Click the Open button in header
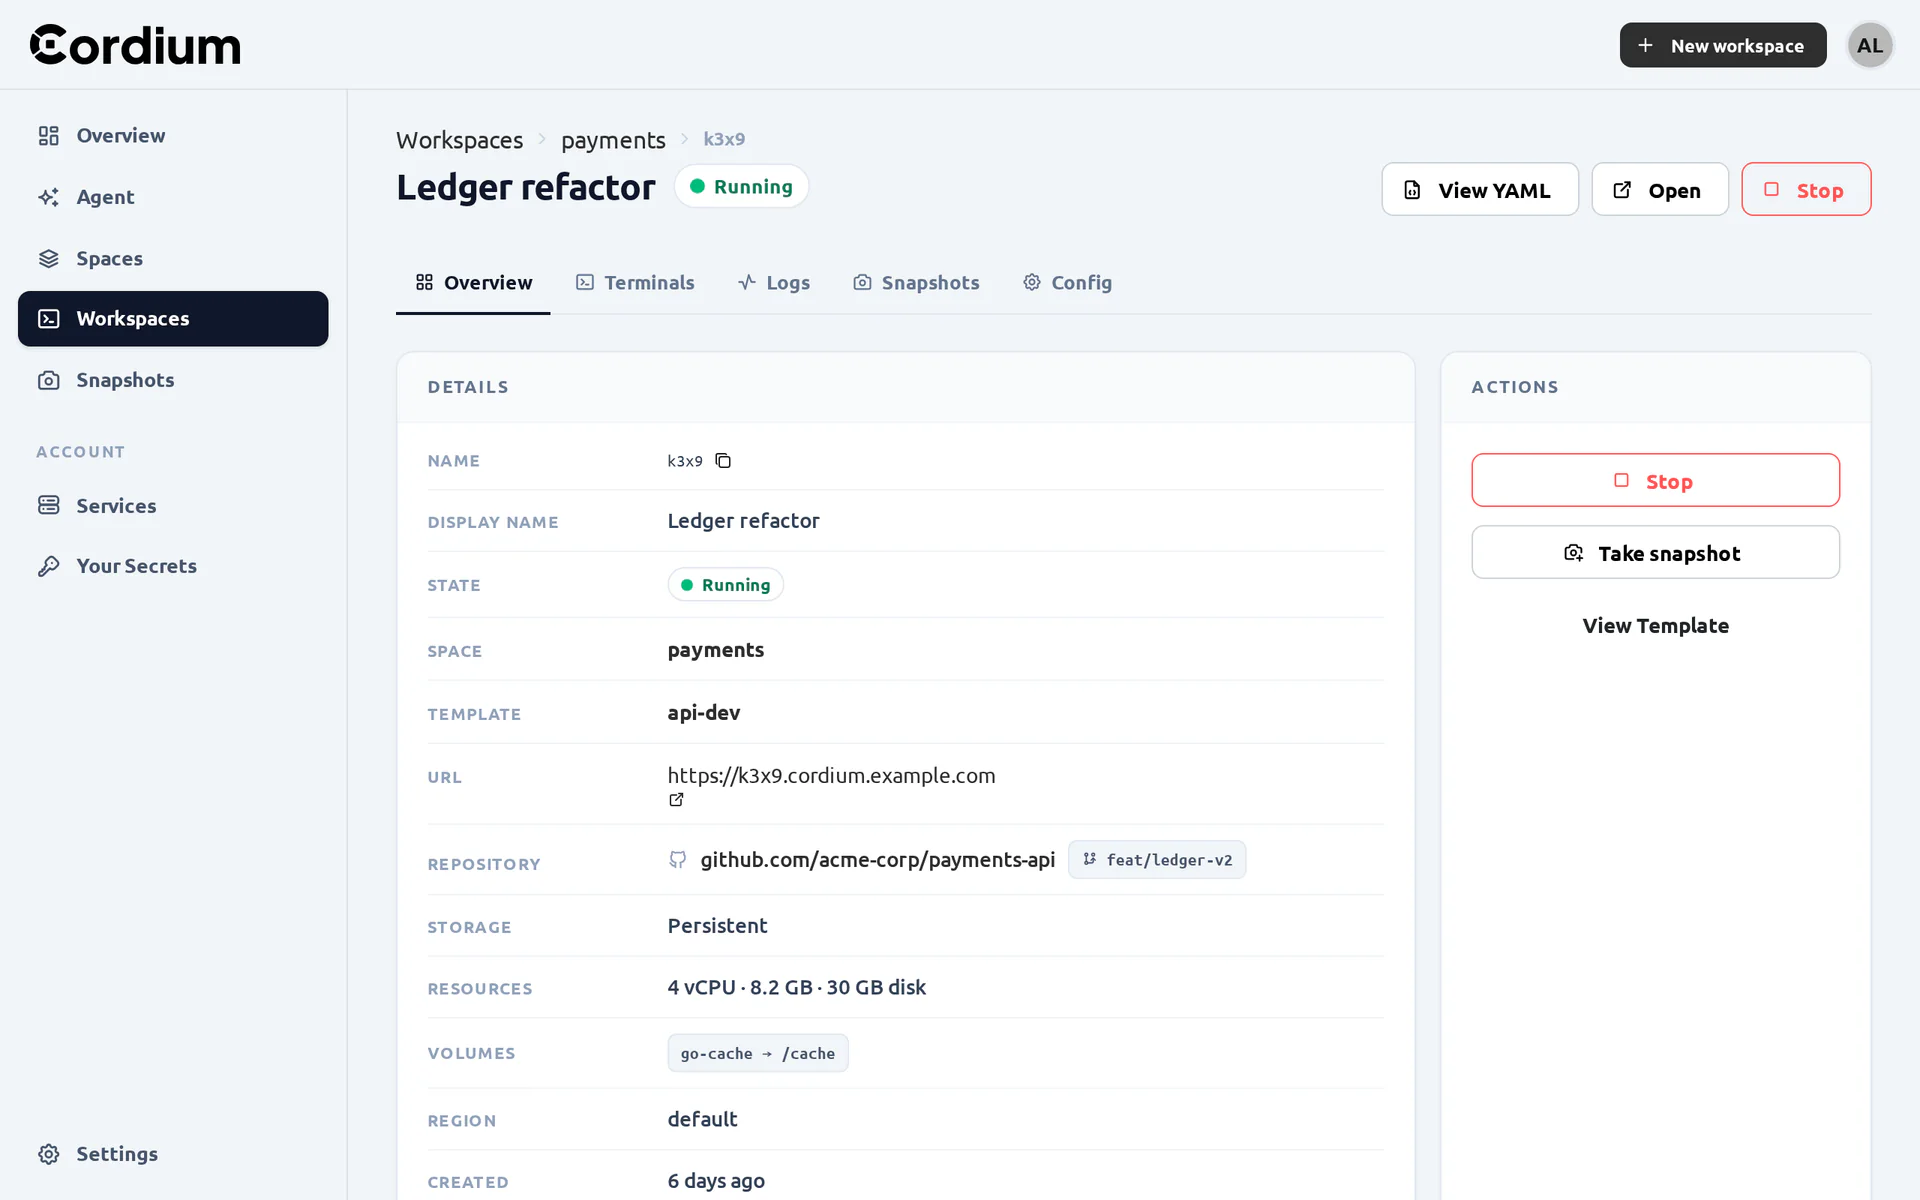 1660,189
